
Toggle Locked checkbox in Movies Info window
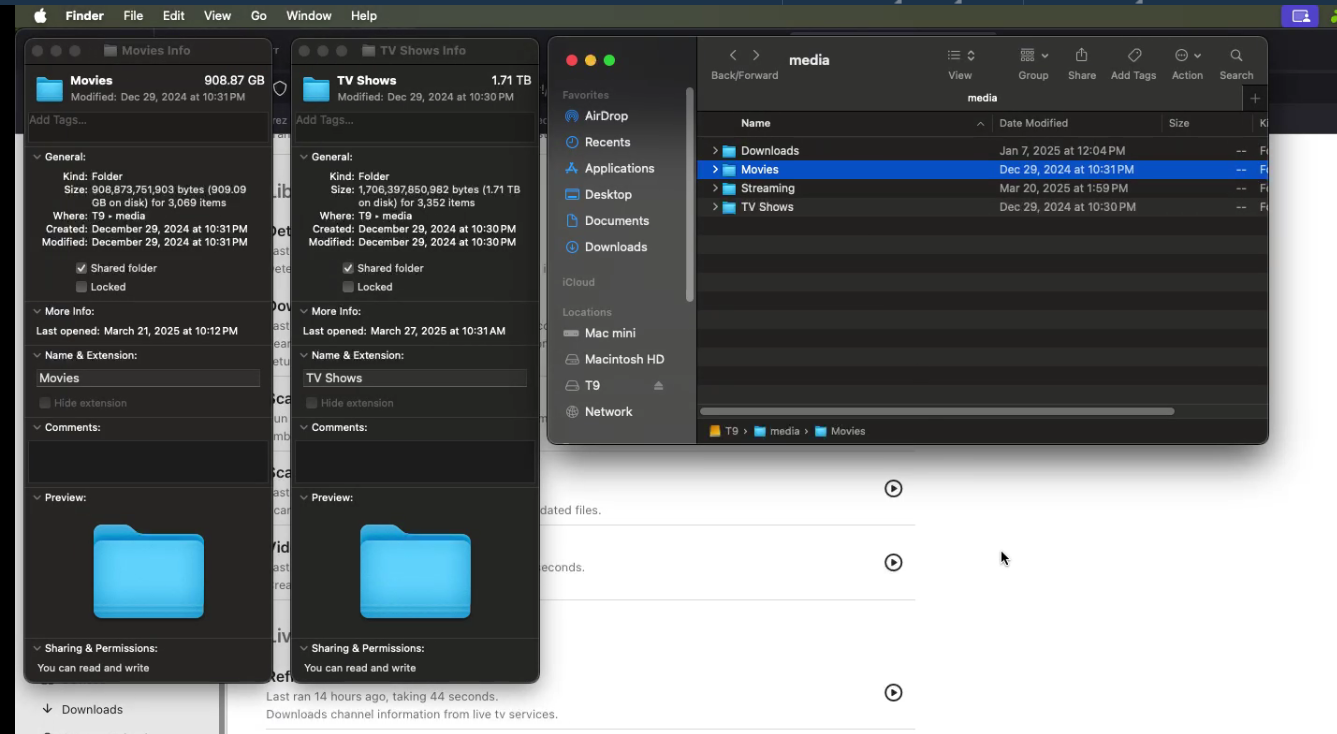82,287
